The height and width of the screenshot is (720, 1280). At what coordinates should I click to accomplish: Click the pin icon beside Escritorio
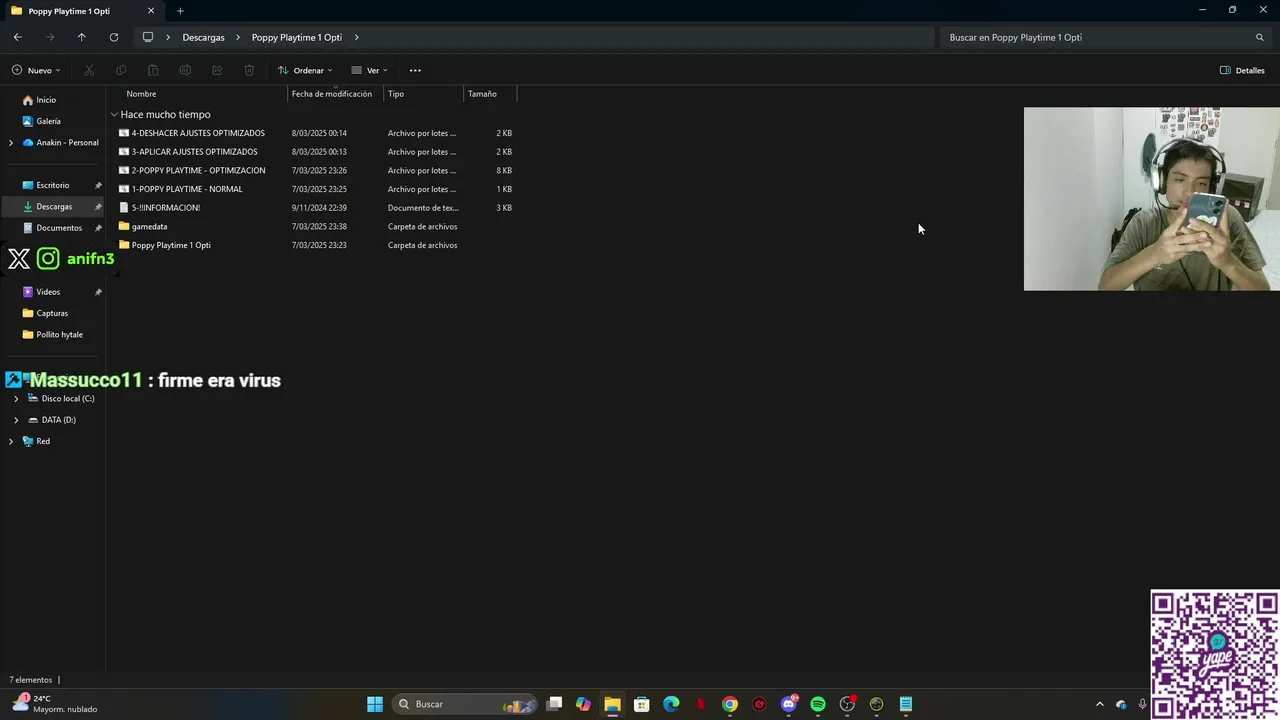(x=98, y=185)
